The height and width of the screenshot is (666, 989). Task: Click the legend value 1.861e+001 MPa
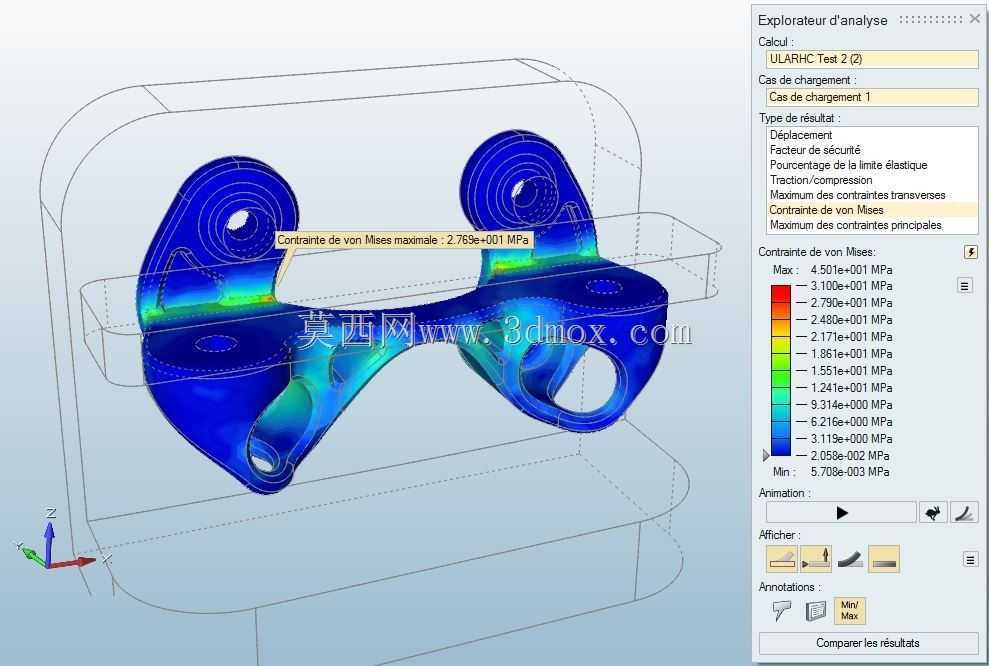point(851,354)
